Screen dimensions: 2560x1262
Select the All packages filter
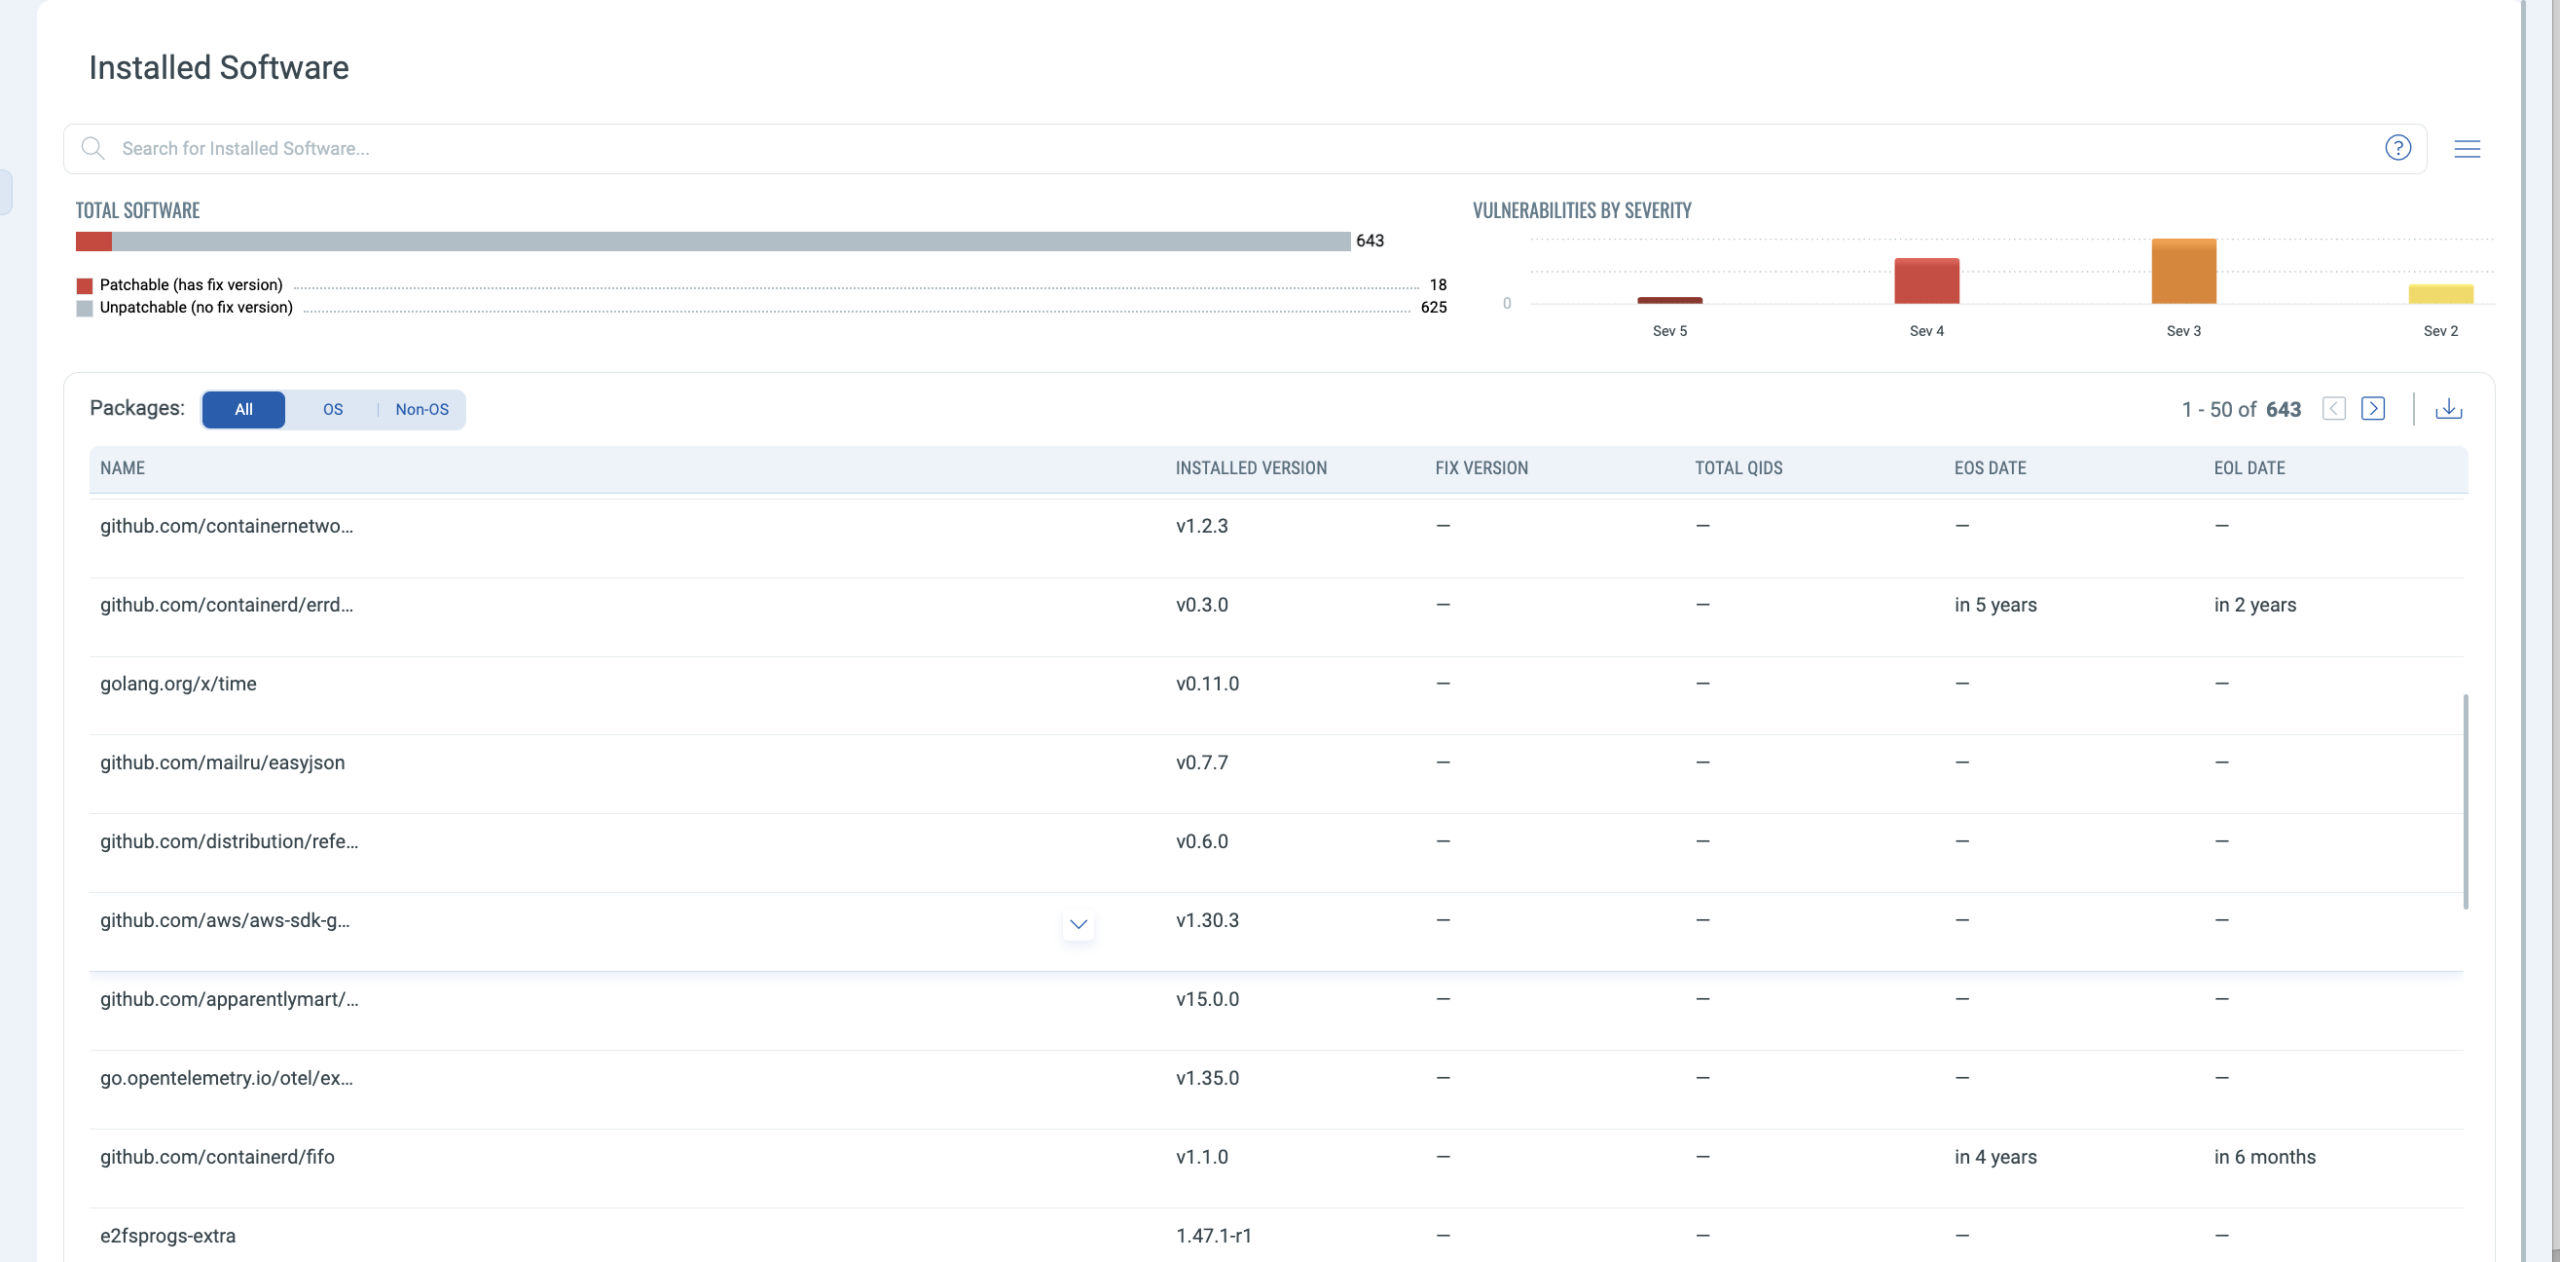pos(243,410)
